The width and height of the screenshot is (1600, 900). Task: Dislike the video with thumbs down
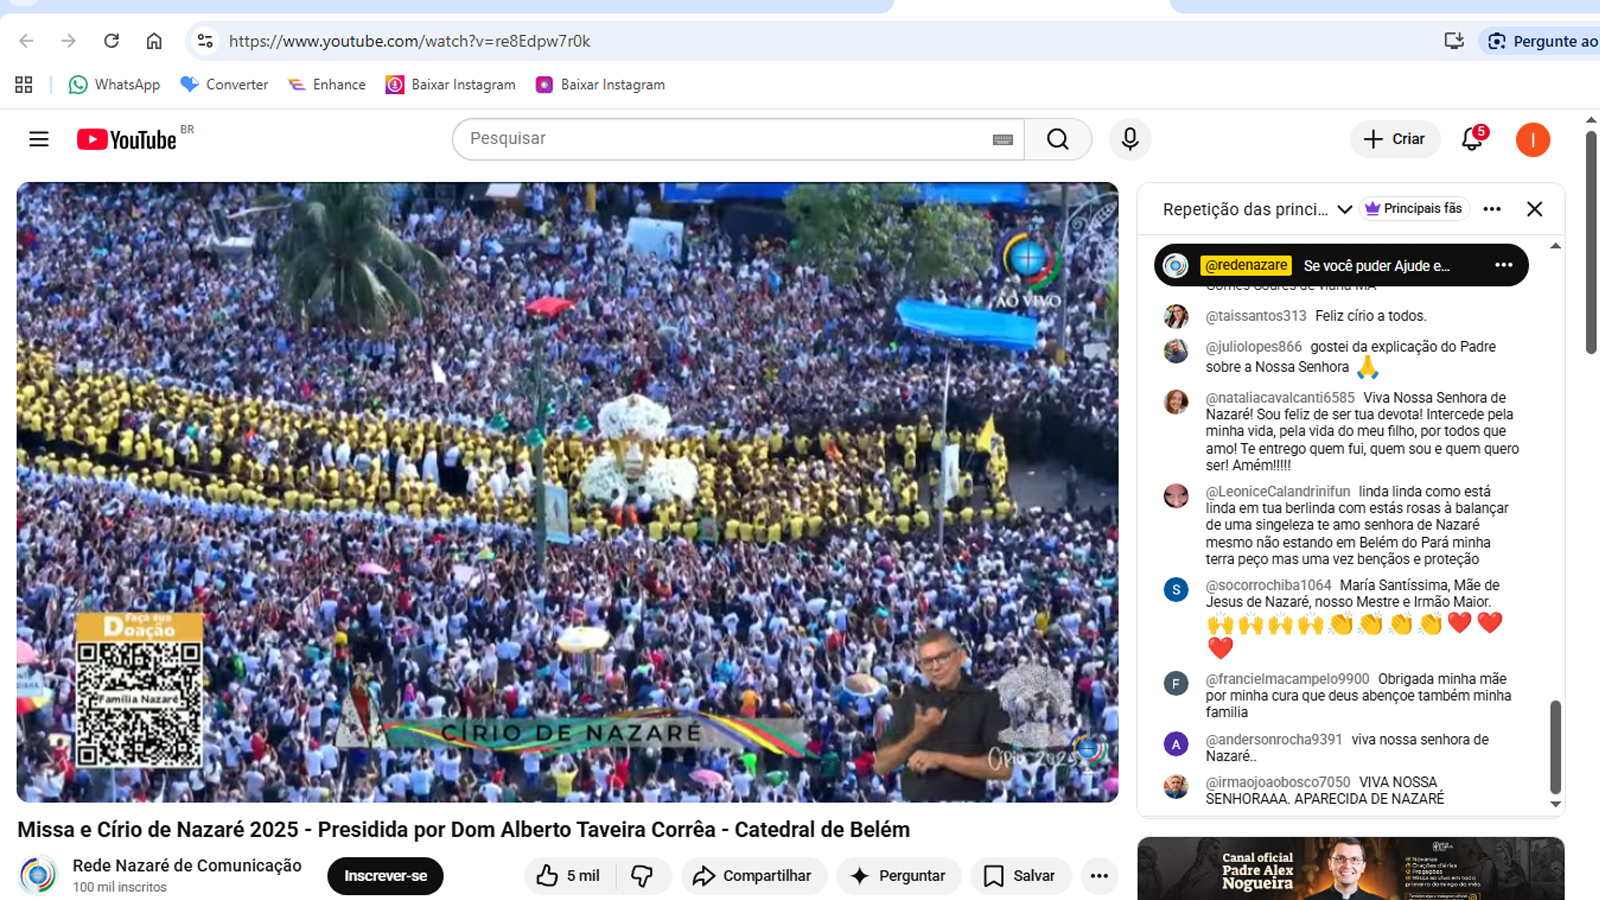[642, 876]
